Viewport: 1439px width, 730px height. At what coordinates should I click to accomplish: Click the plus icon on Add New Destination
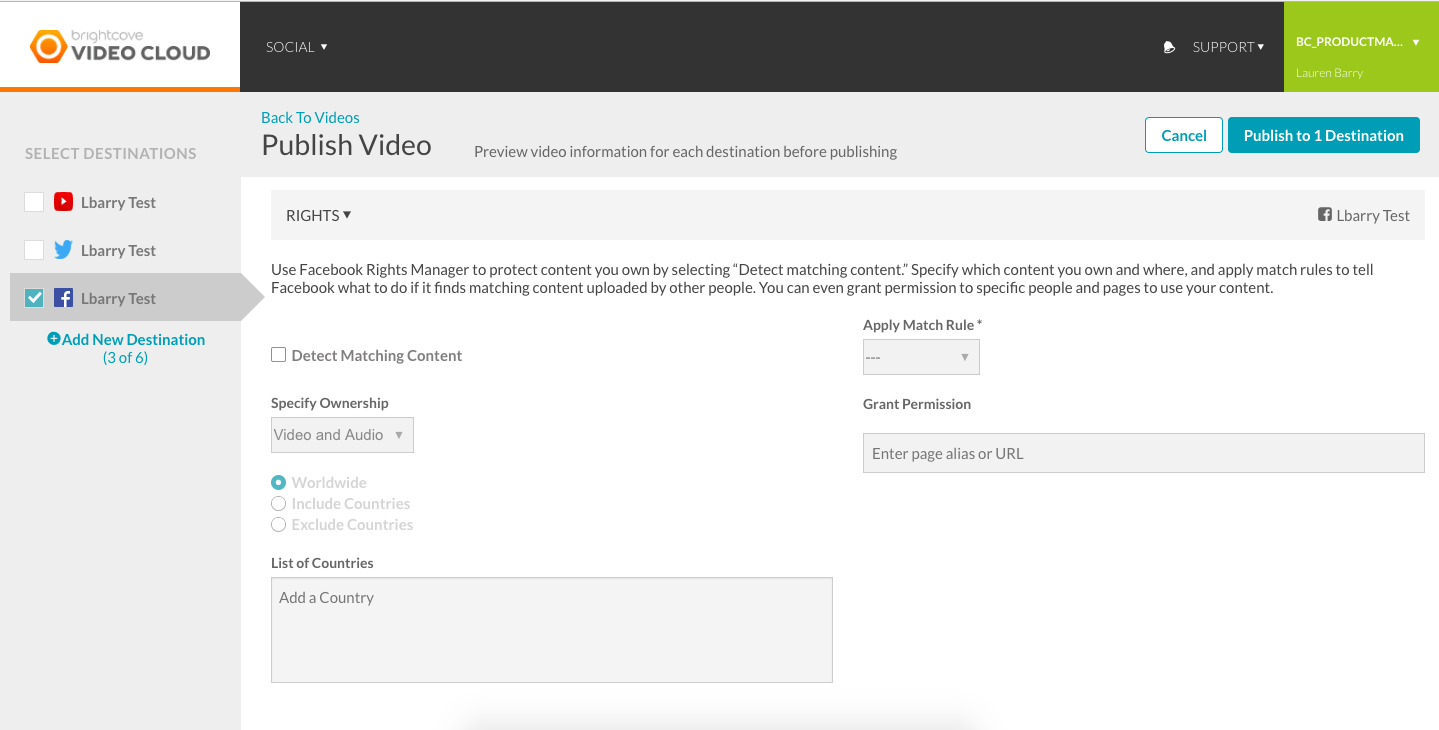pos(54,339)
